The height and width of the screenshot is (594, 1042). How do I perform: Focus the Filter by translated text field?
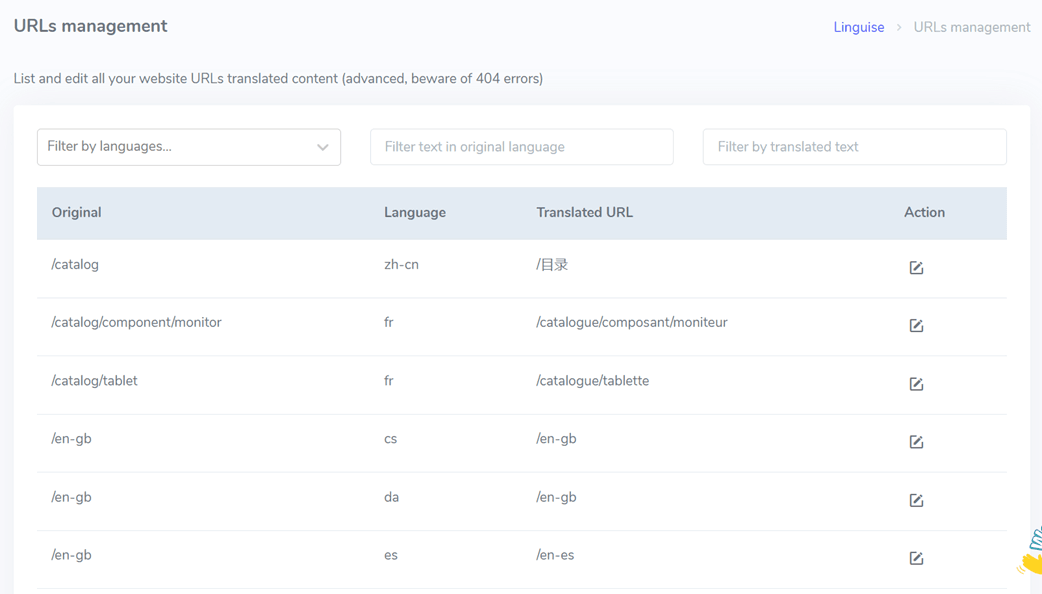[x=855, y=147]
